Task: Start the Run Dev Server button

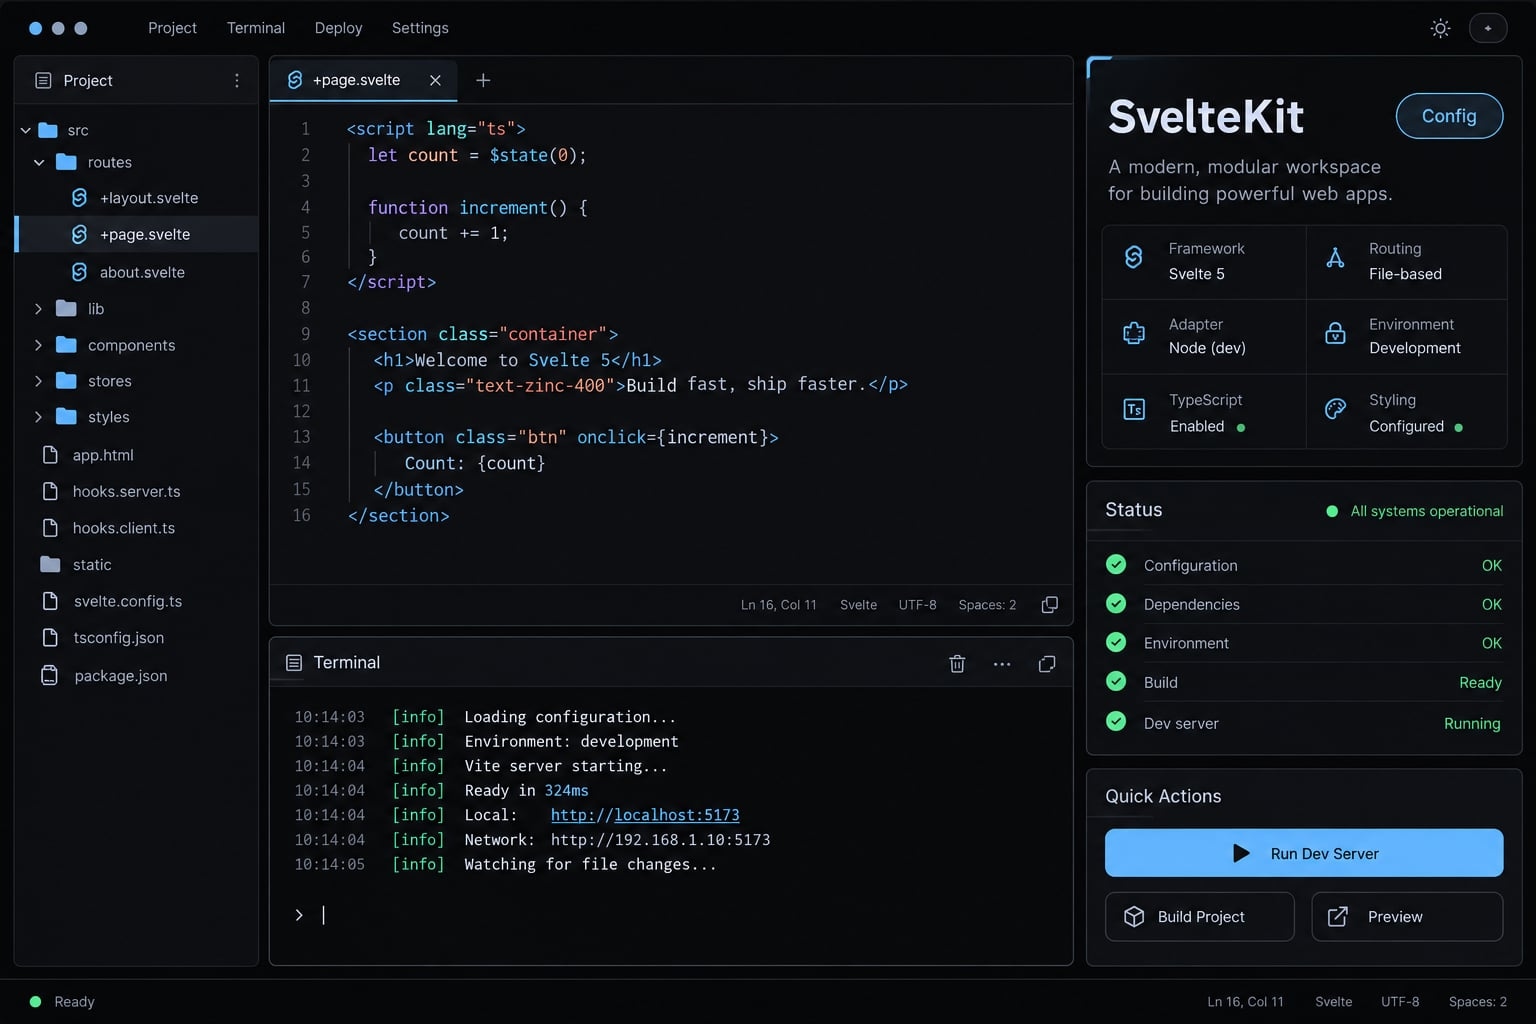Action: click(x=1304, y=853)
